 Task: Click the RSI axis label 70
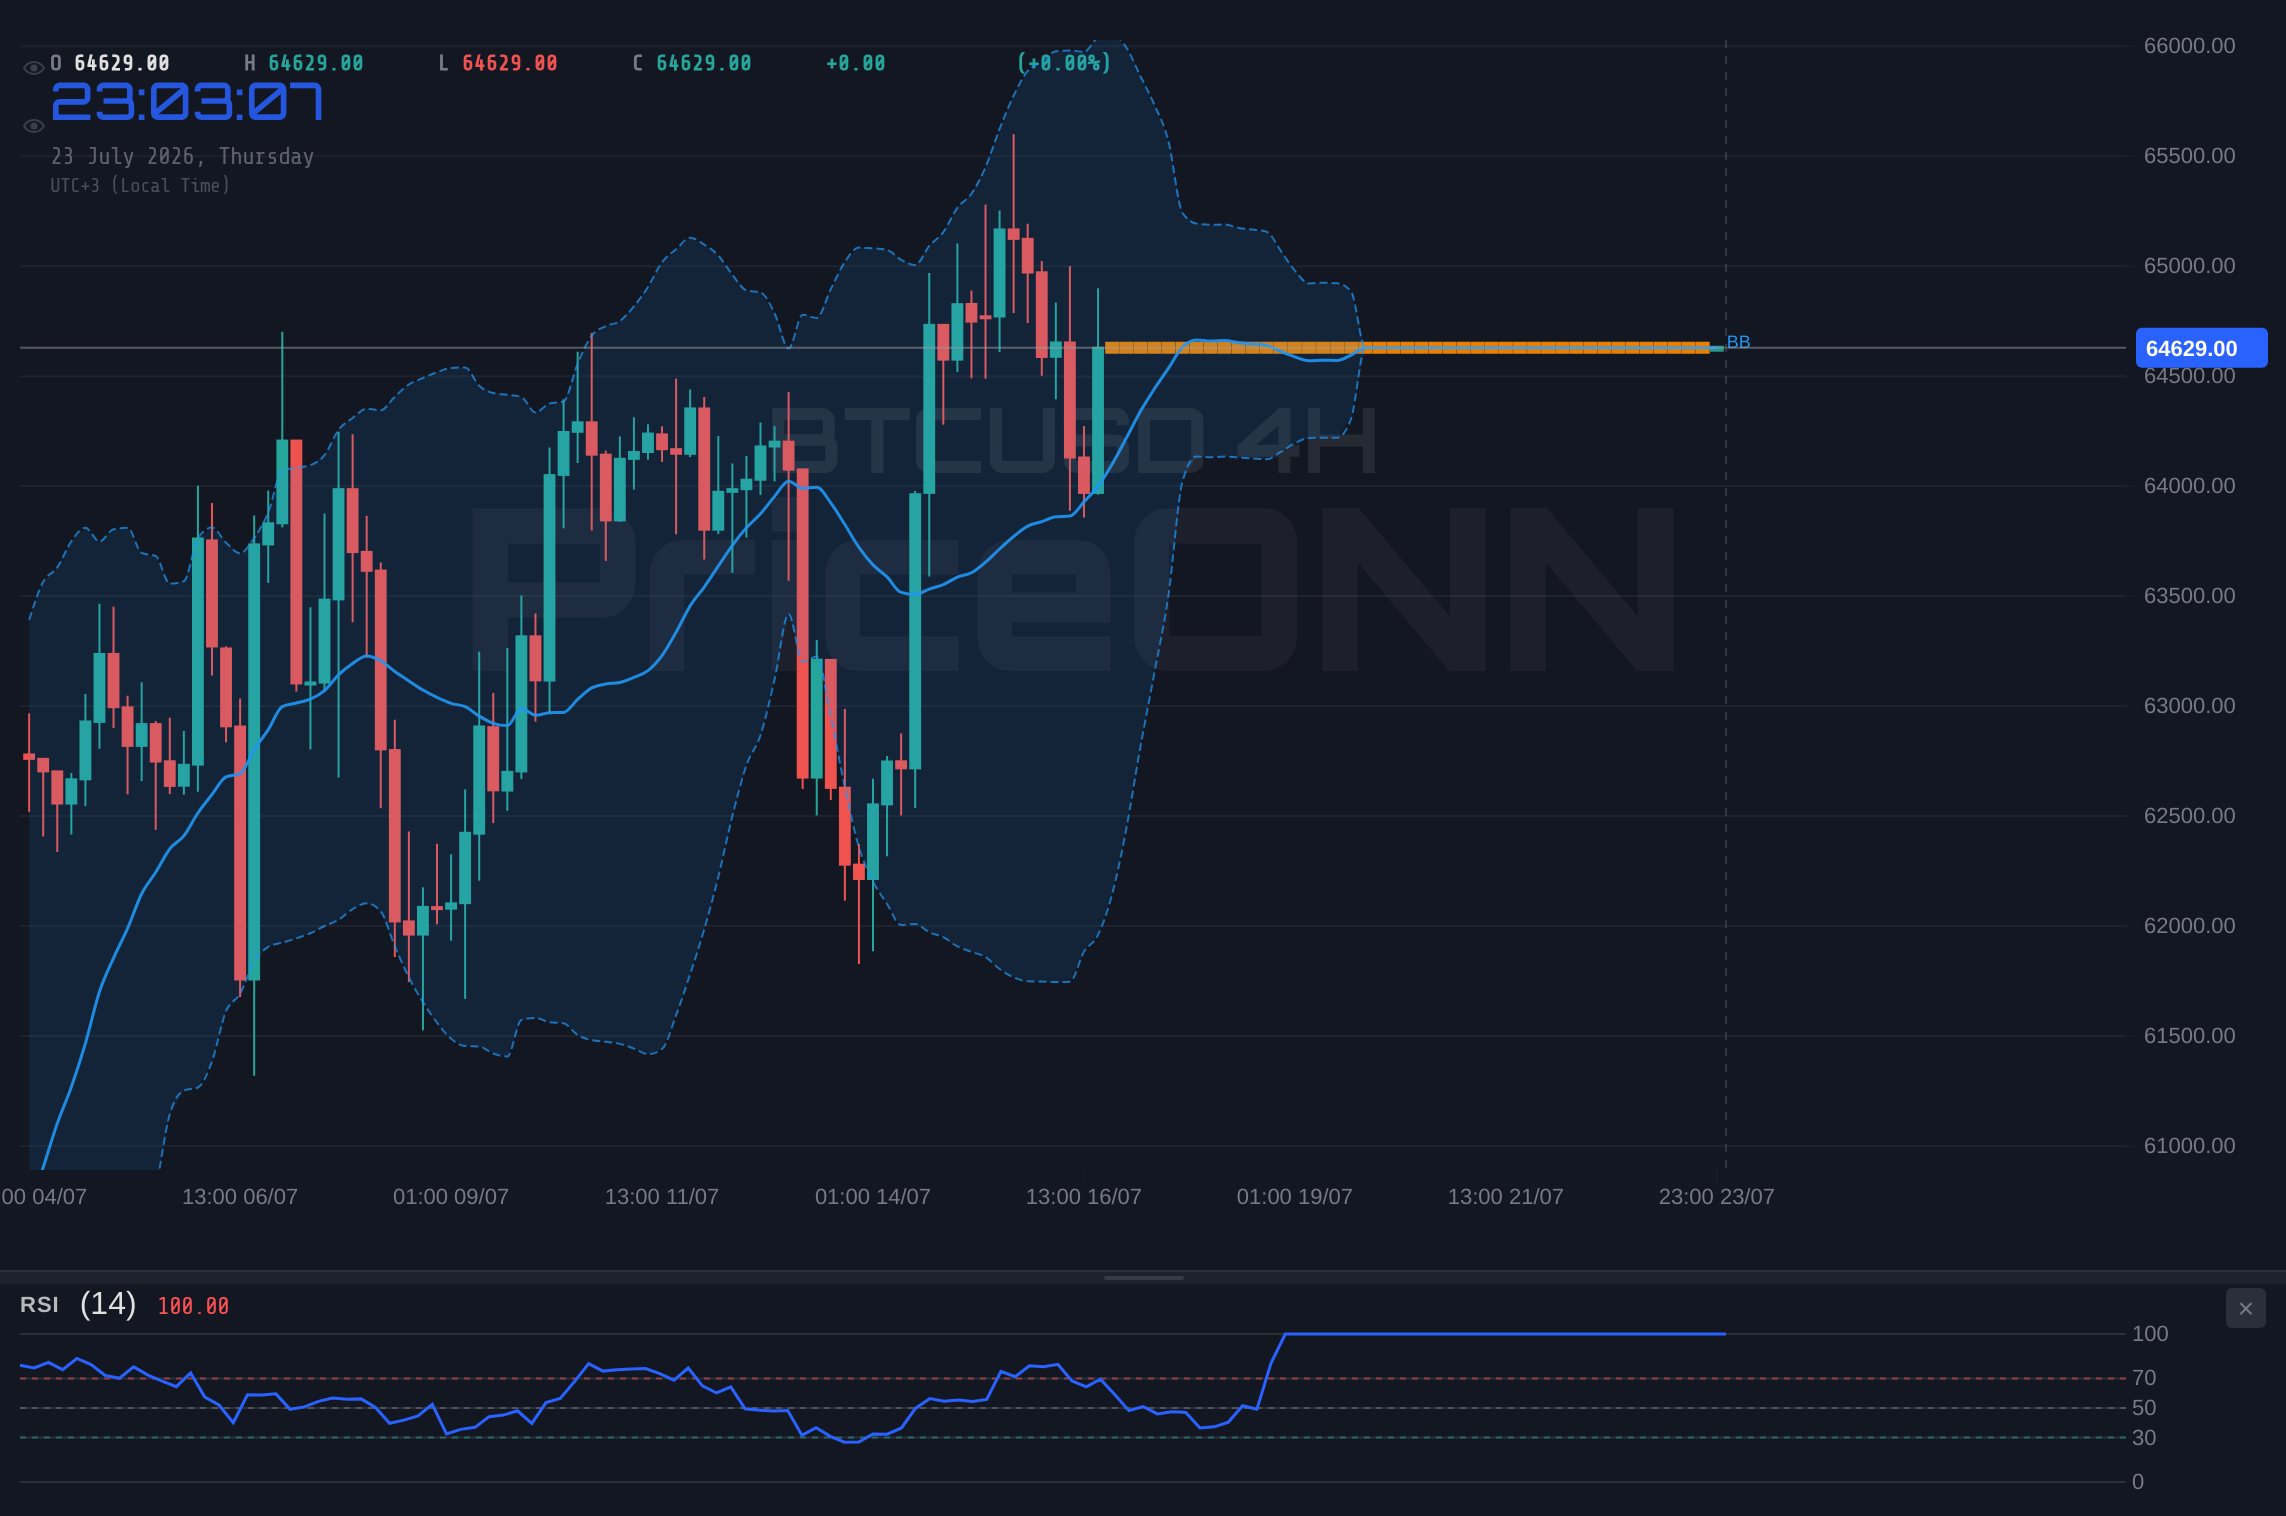(2144, 1378)
